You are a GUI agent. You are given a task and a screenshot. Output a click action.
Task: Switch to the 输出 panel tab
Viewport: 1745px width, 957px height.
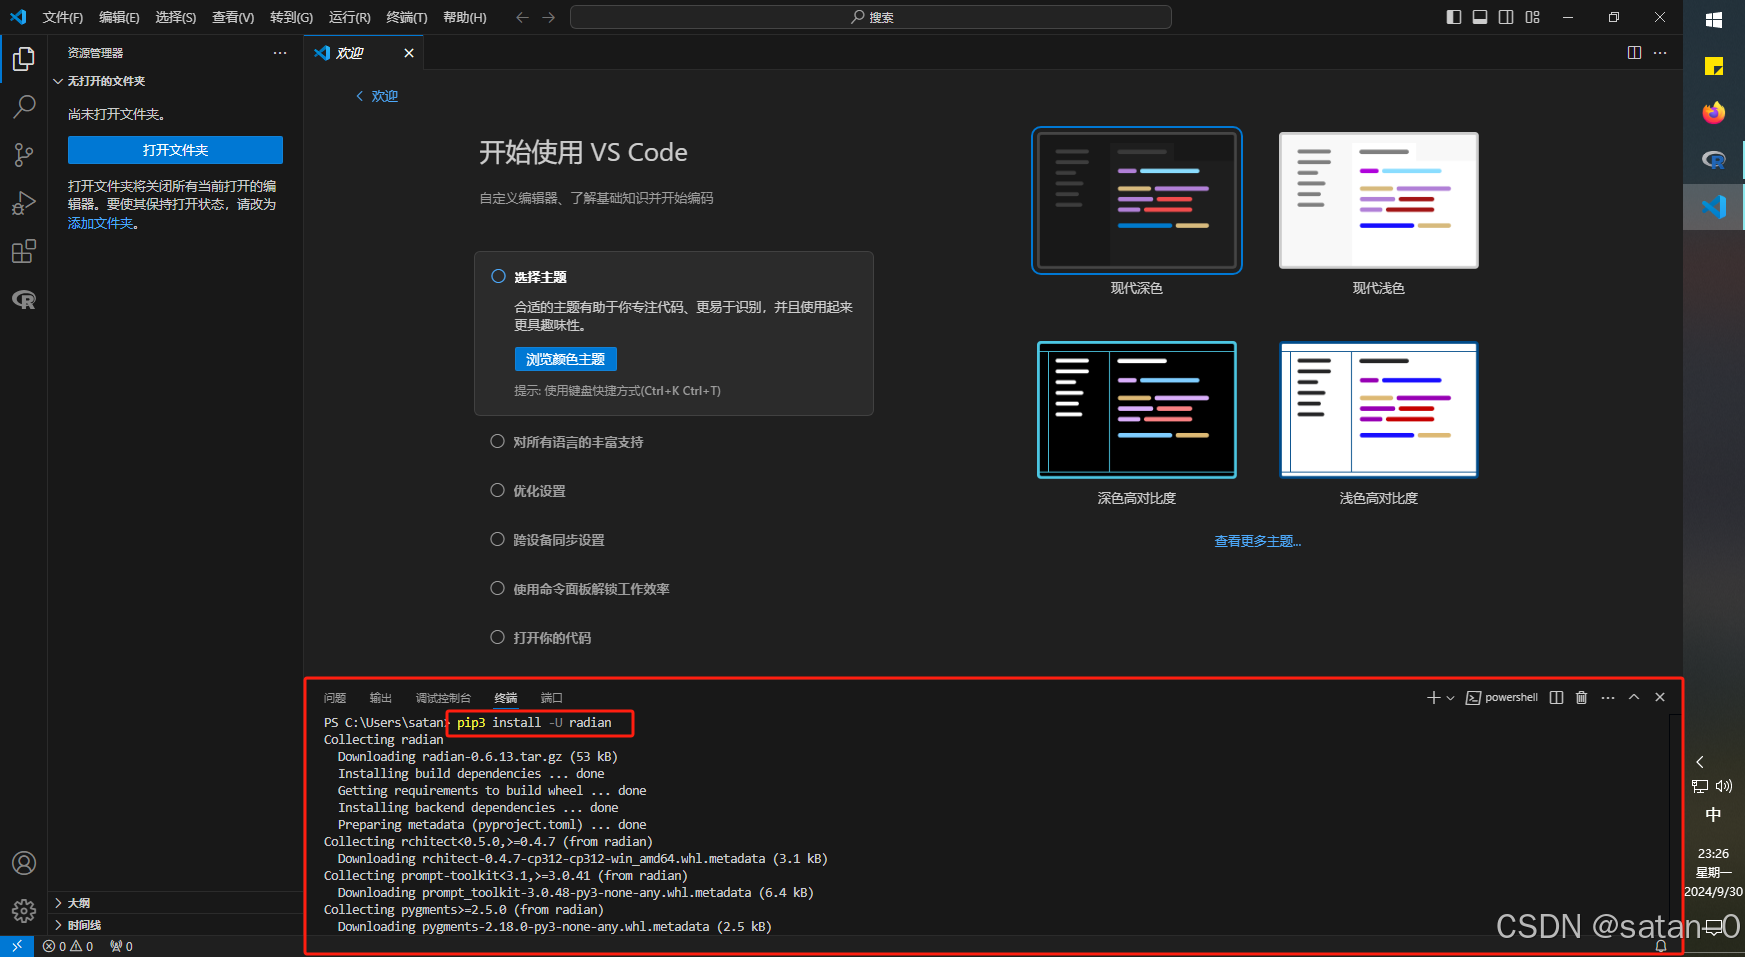(x=380, y=698)
